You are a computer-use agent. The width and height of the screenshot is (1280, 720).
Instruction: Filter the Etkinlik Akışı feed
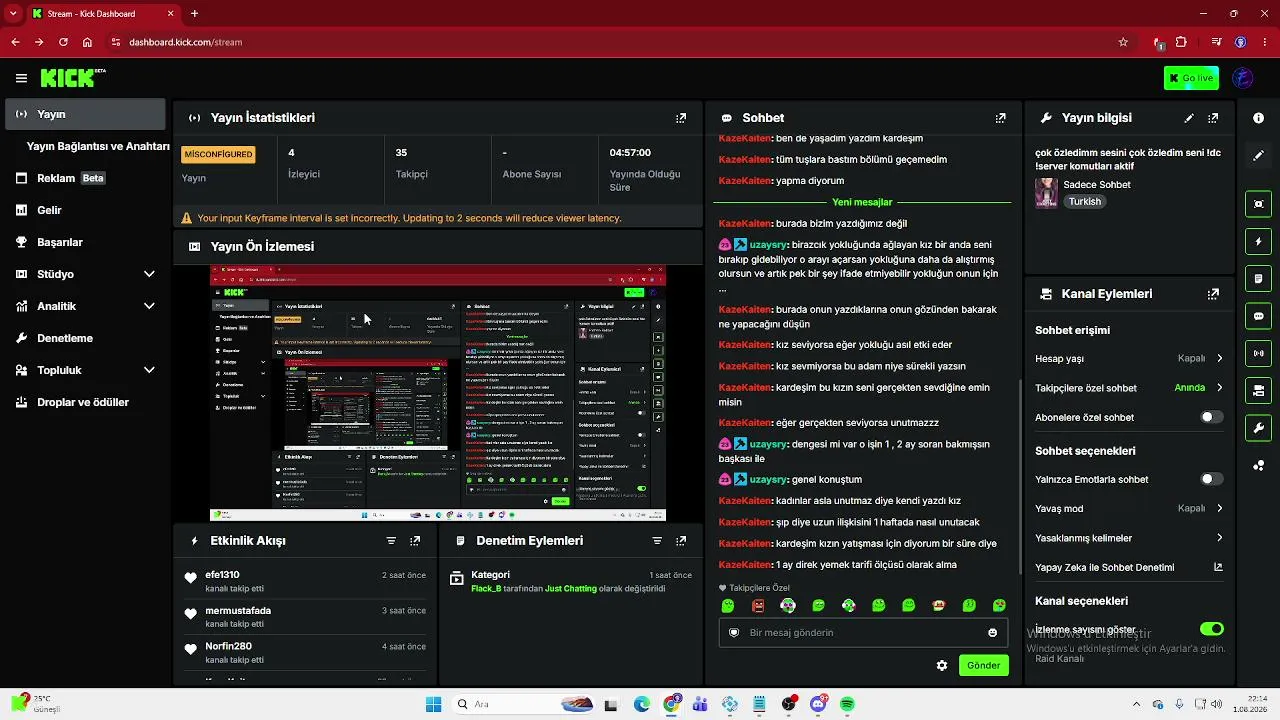(x=391, y=541)
